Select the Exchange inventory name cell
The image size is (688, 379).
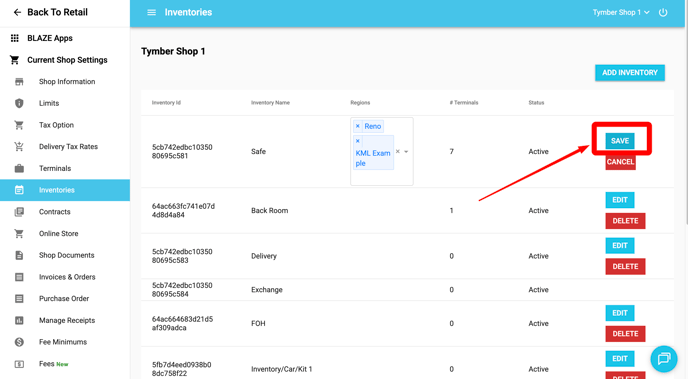pos(267,290)
